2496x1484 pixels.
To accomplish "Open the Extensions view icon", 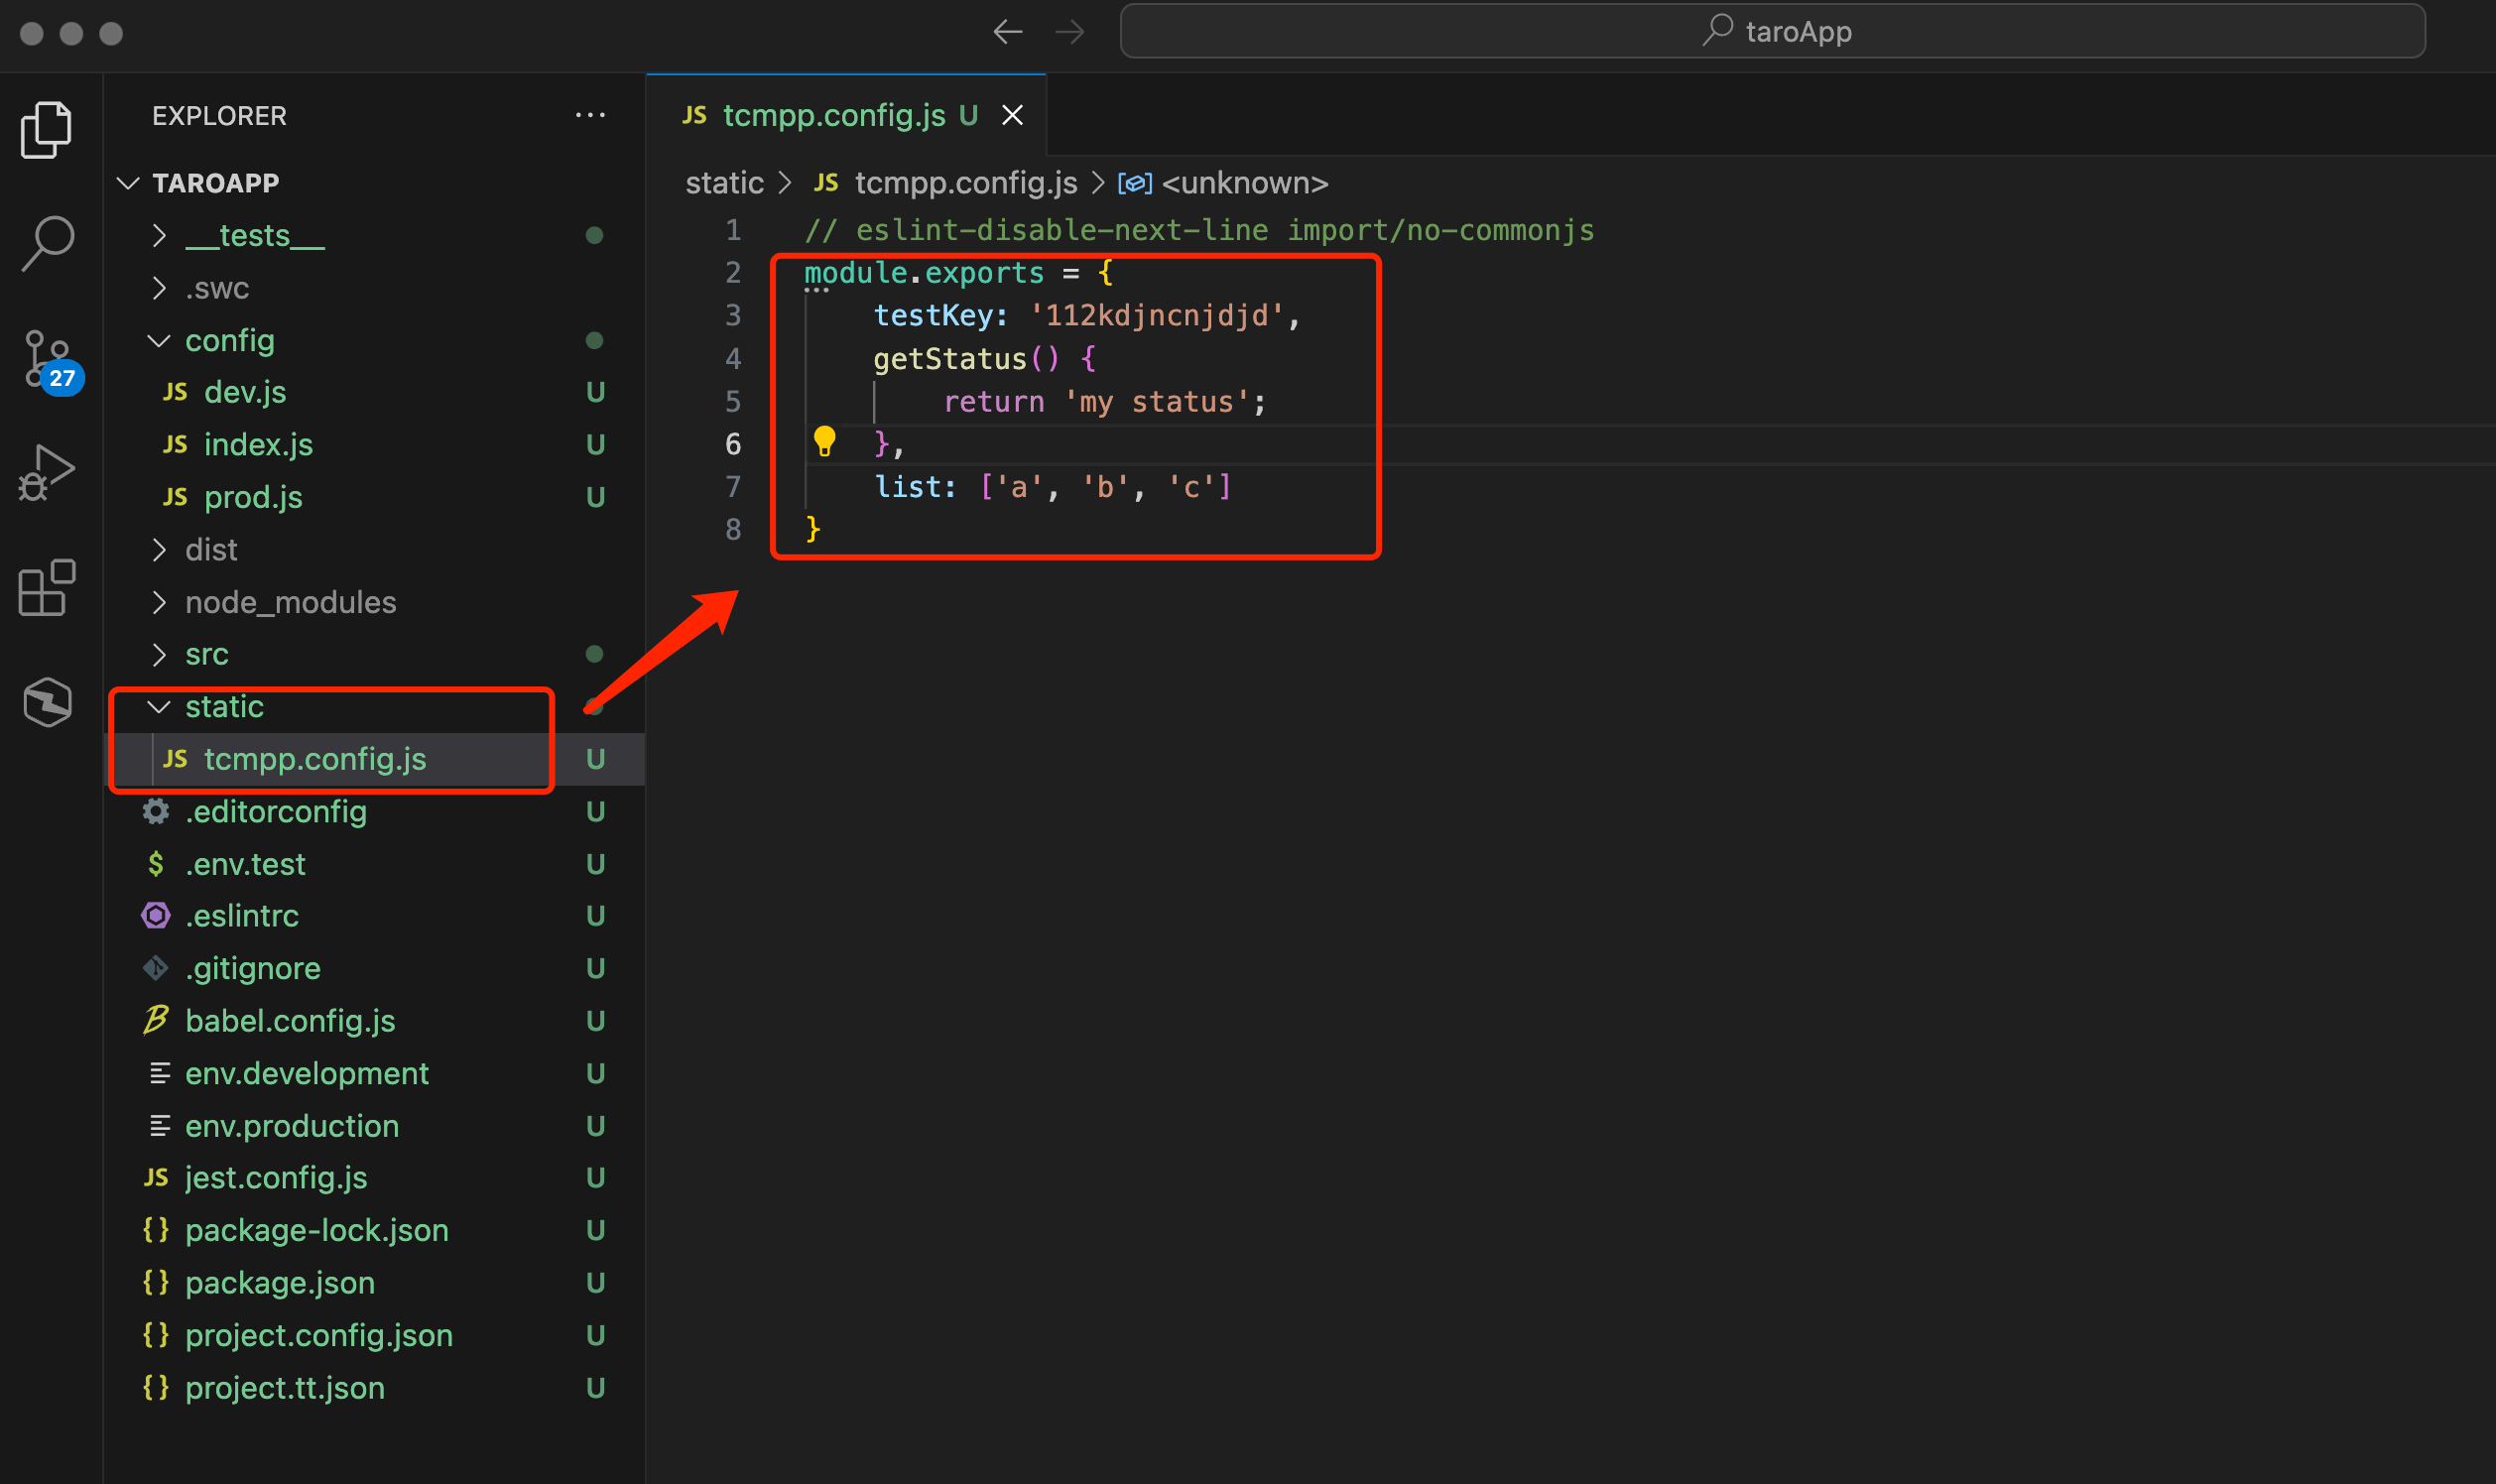I will (x=46, y=588).
